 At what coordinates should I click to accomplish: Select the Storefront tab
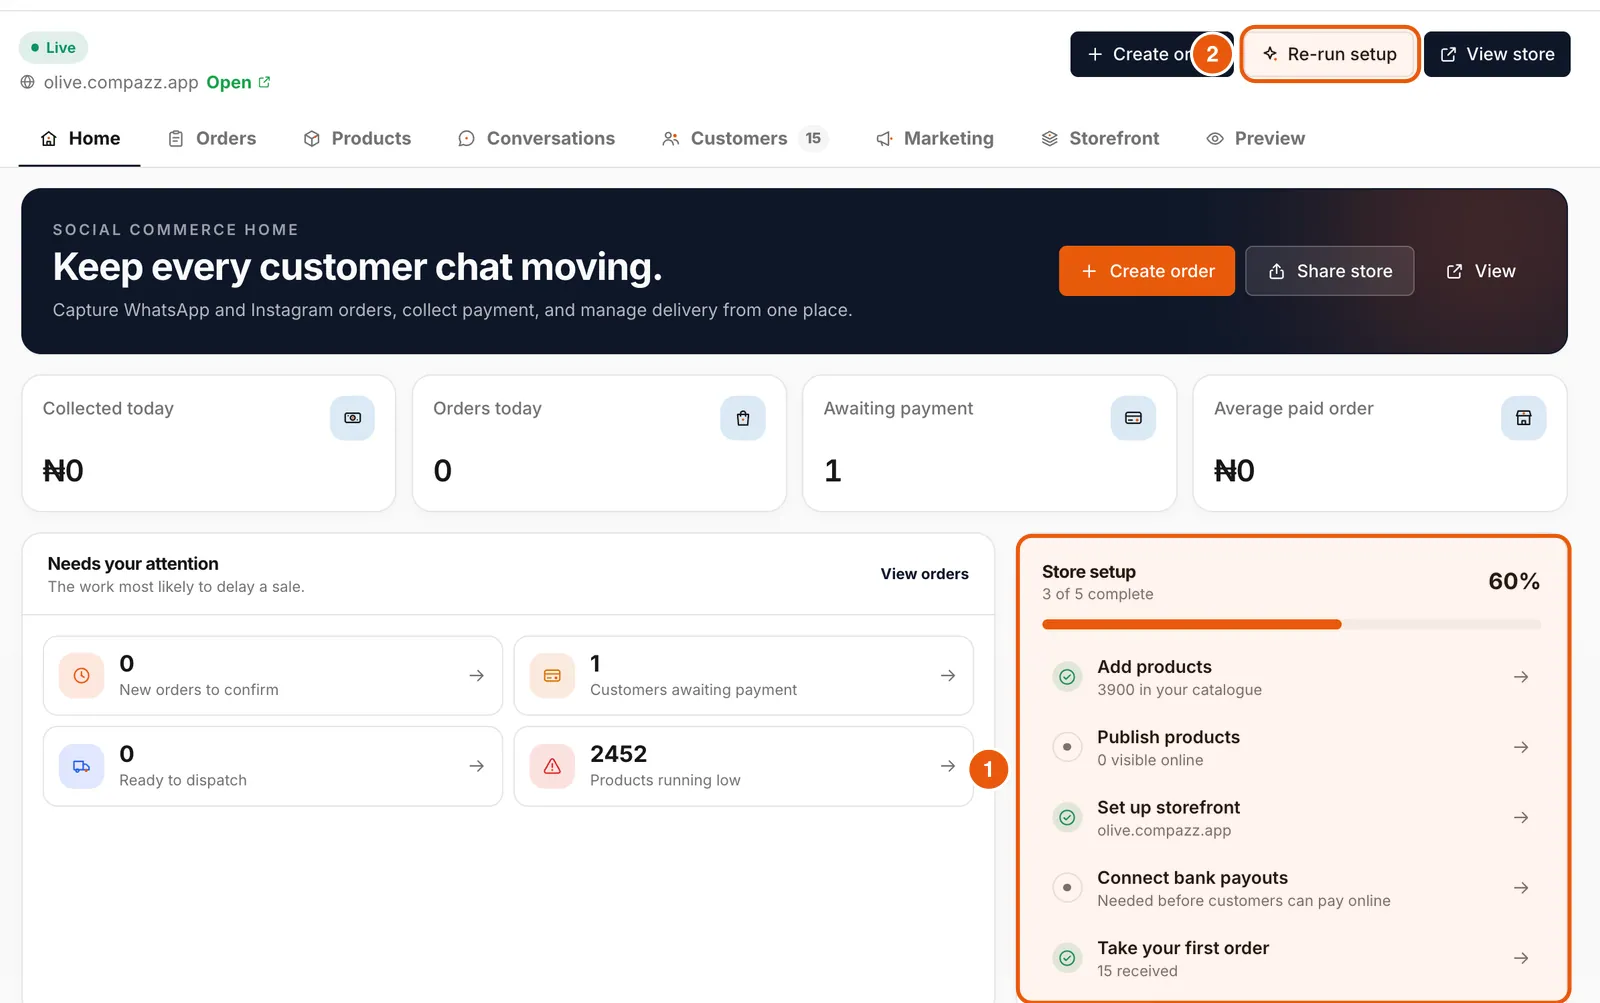pyautogui.click(x=1100, y=138)
